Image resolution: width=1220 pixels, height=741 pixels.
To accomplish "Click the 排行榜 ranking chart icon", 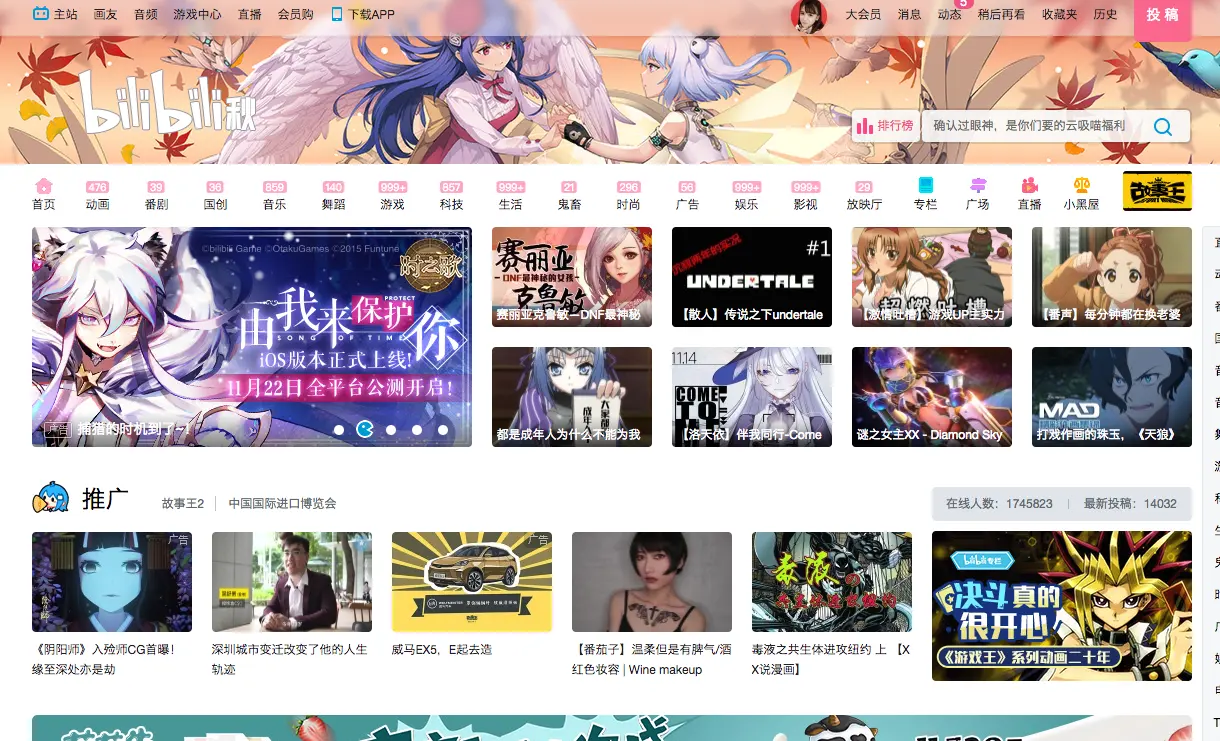I will click(x=864, y=126).
